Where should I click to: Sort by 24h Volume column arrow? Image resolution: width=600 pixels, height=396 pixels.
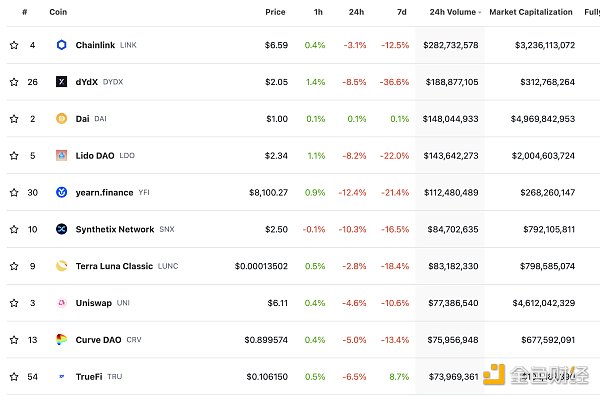[479, 12]
